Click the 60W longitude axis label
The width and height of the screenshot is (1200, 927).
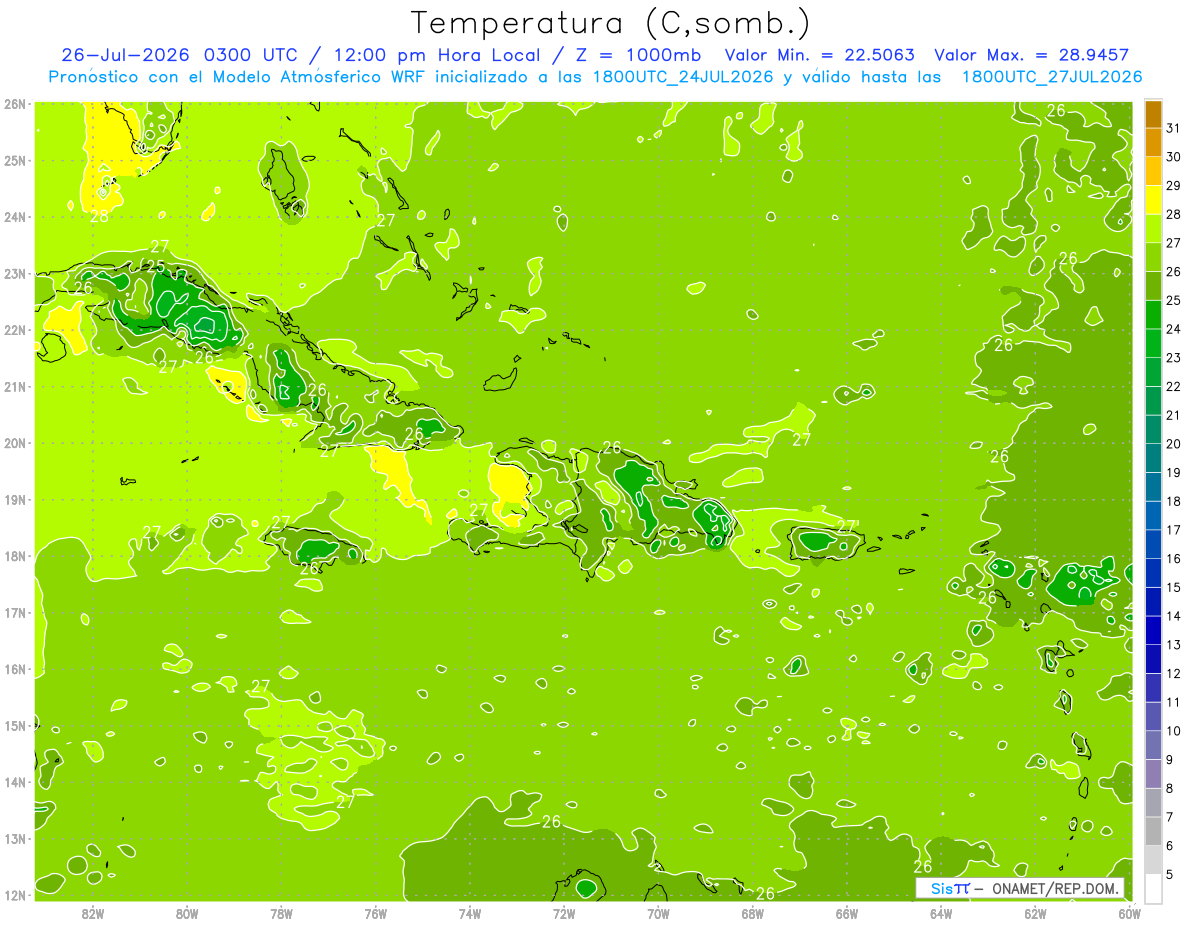(x=1129, y=913)
